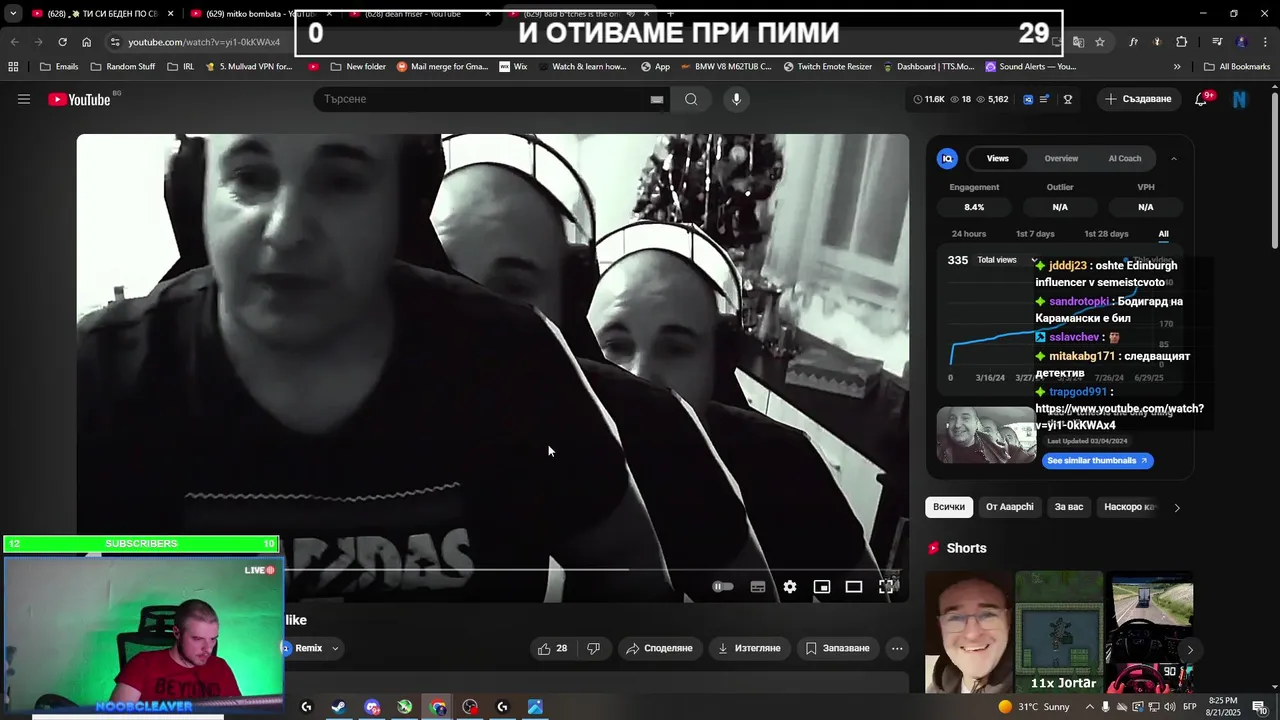Open Steam from the taskbar

click(339, 707)
